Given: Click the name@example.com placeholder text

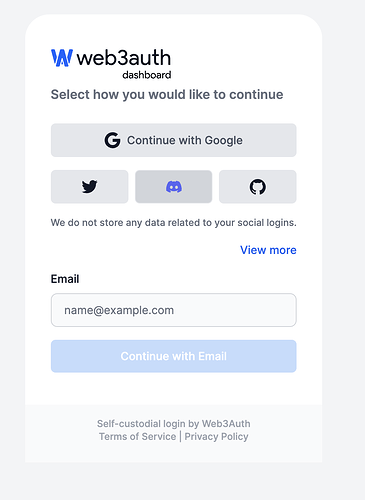Looking at the screenshot, I should coord(119,310).
